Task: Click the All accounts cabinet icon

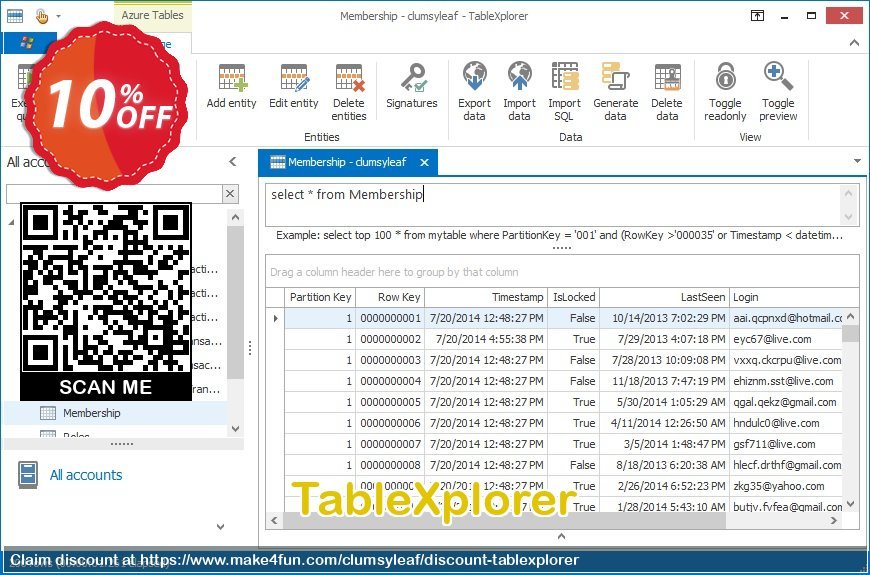Action: (28, 475)
